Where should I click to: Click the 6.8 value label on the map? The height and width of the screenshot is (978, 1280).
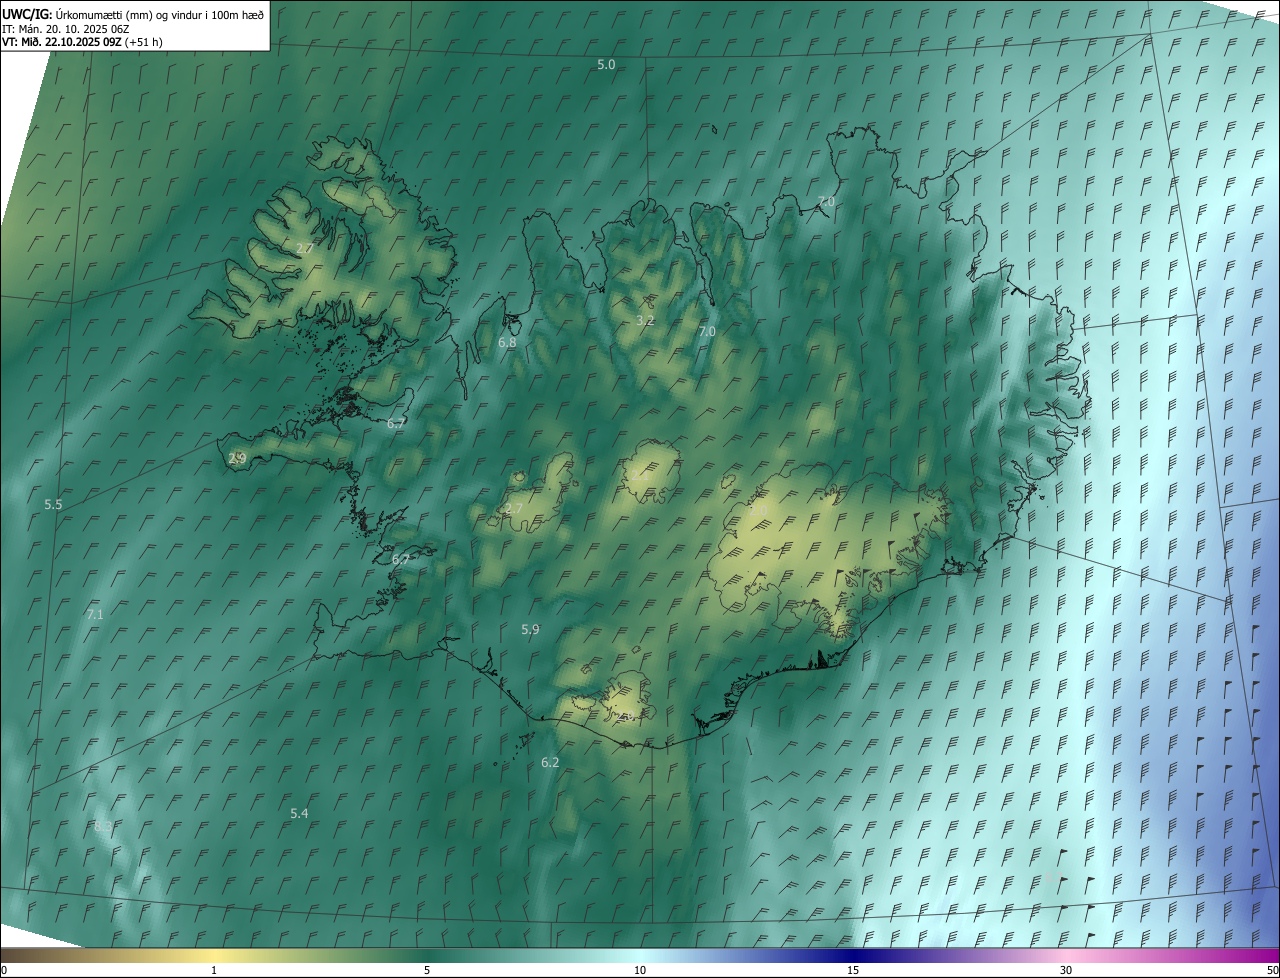pyautogui.click(x=507, y=342)
